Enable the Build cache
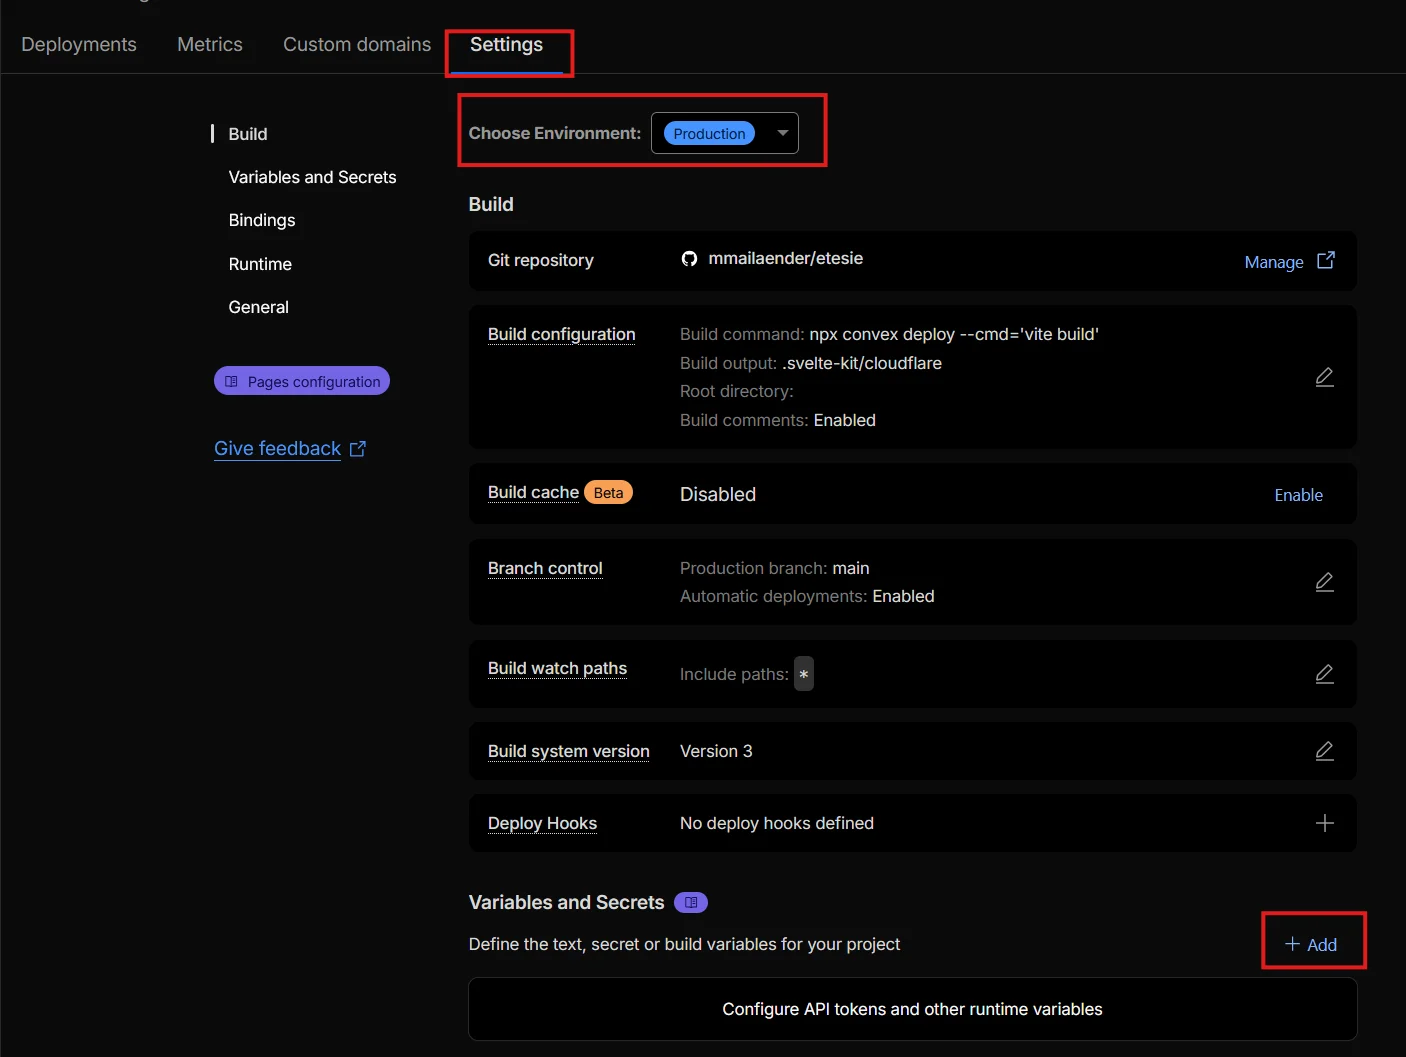The width and height of the screenshot is (1406, 1057). [x=1298, y=495]
